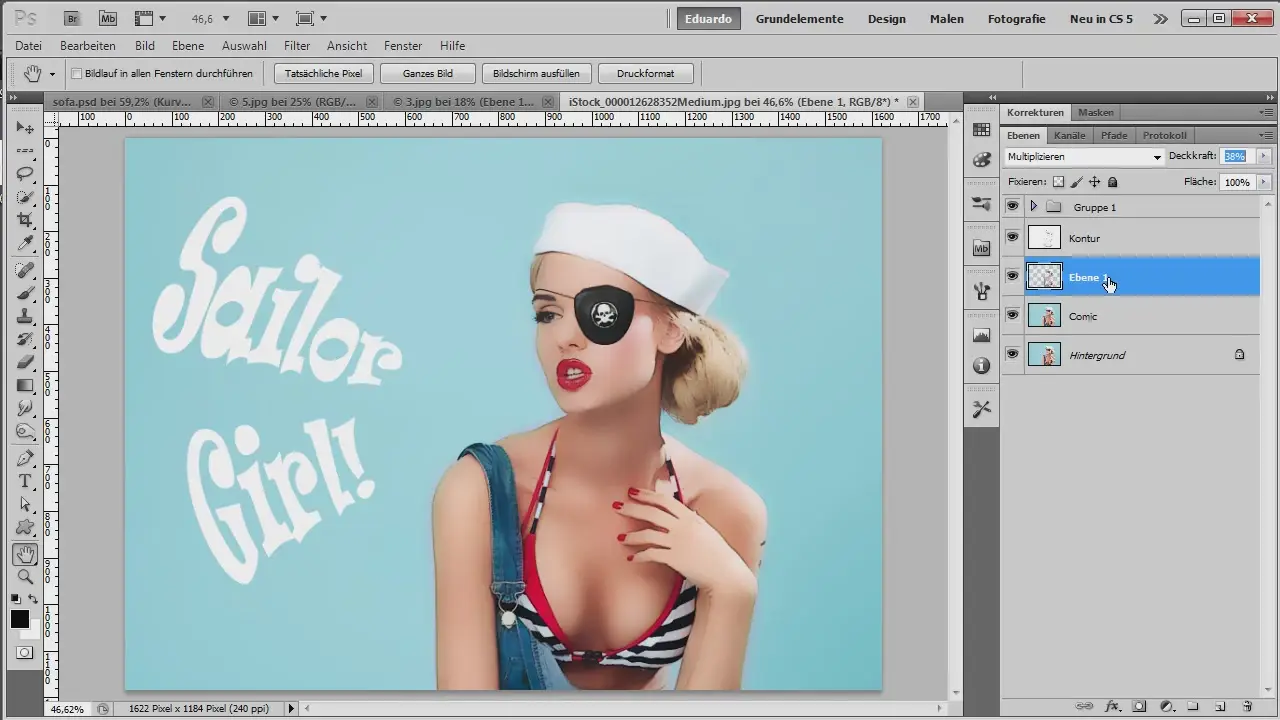
Task: Hide the Comic layer
Action: (x=1012, y=315)
